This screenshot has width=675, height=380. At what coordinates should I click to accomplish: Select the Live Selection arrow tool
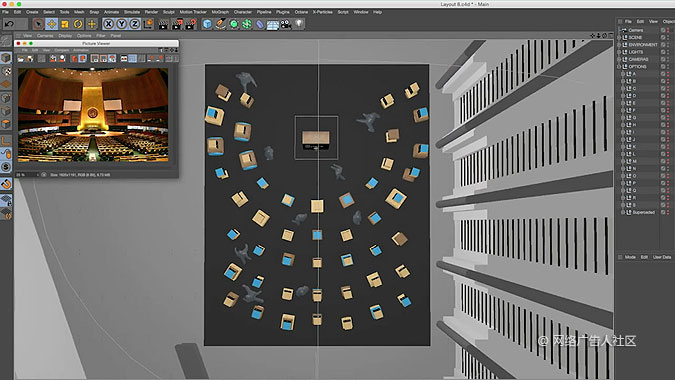[38, 24]
